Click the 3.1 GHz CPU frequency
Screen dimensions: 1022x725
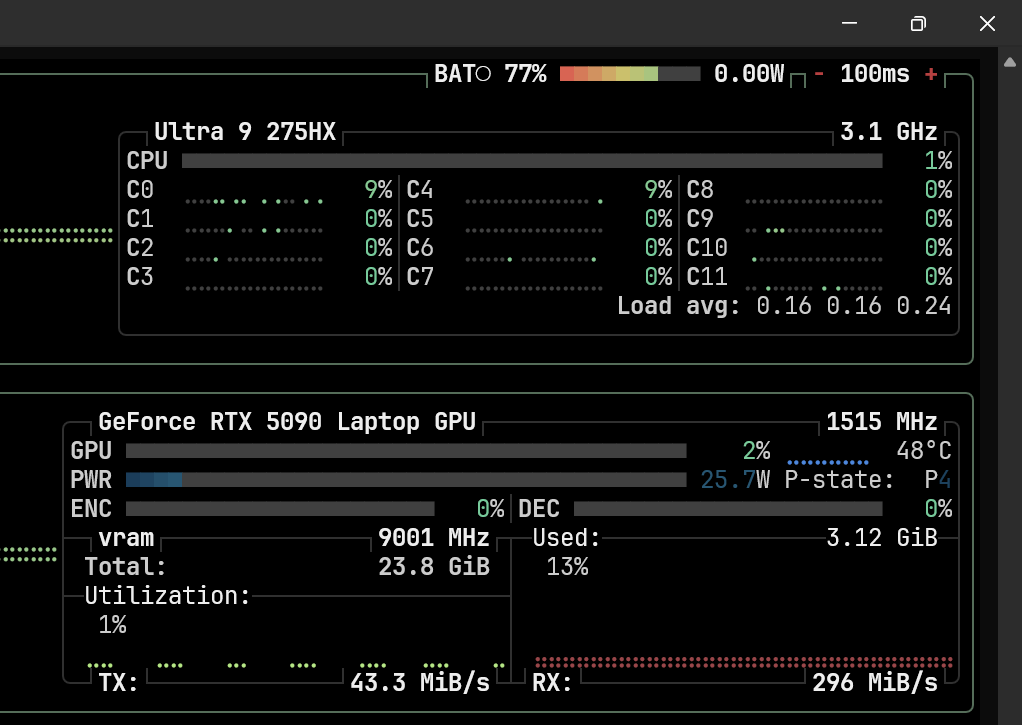pos(889,132)
